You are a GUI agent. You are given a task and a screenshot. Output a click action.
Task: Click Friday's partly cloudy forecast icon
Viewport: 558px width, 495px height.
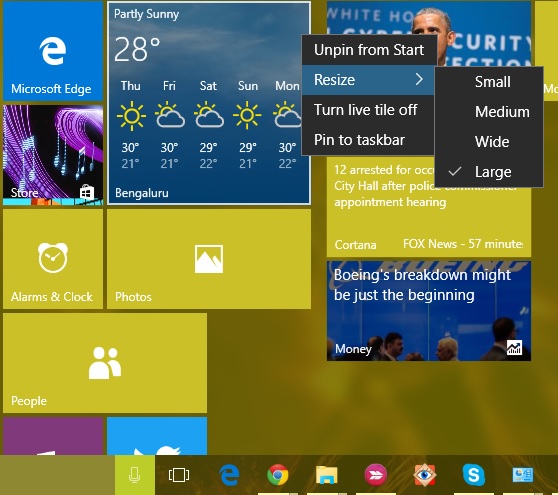pos(170,115)
